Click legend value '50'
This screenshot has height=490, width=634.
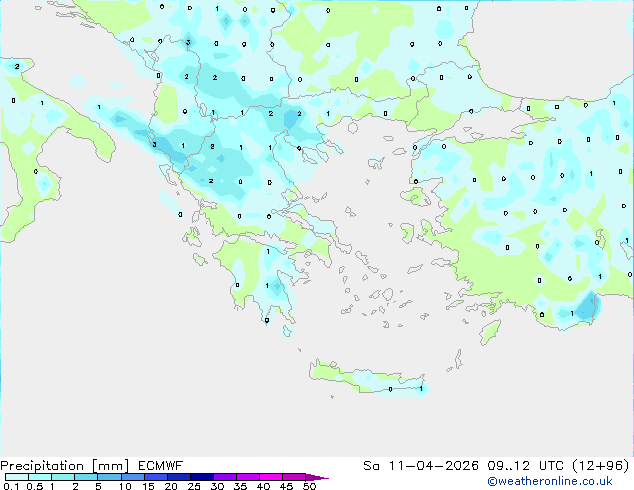coord(309,486)
